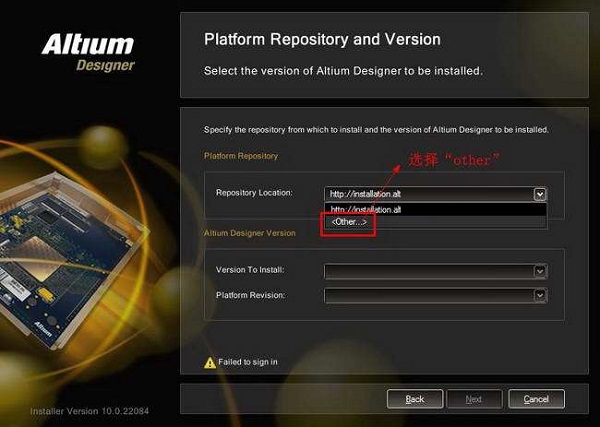Expand the Version To Install dropdown
This screenshot has height=427, width=600.
(x=540, y=271)
